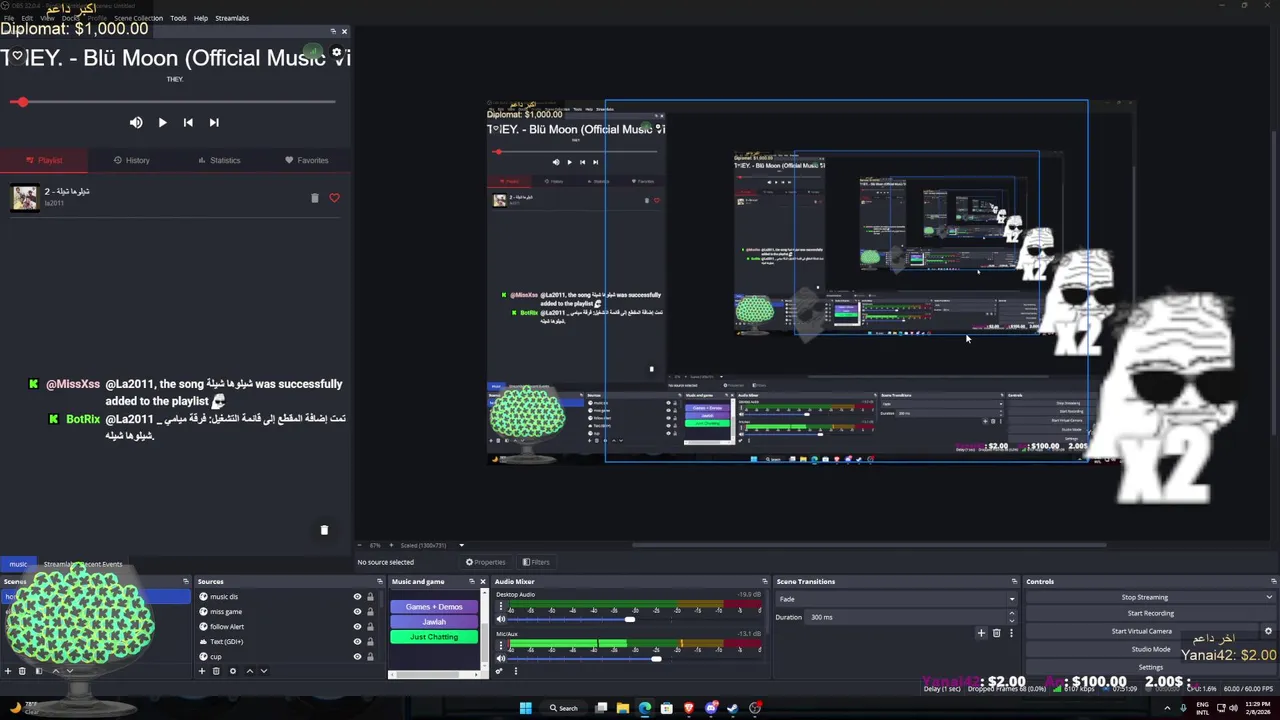Move source down in Sources list
Screen dimensions: 1280x720
coord(264,671)
